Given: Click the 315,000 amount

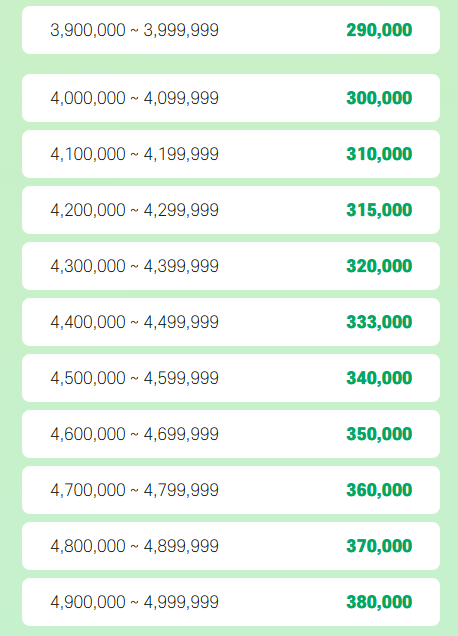Looking at the screenshot, I should (x=379, y=210).
